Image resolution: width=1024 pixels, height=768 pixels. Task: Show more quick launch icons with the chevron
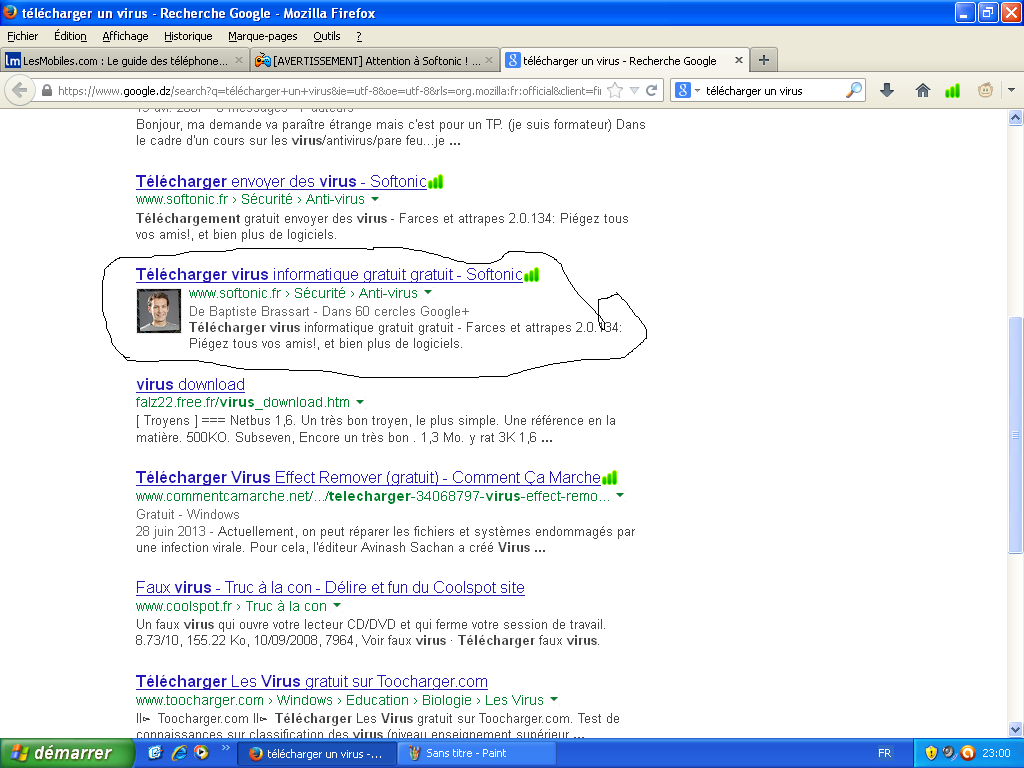tap(225, 748)
